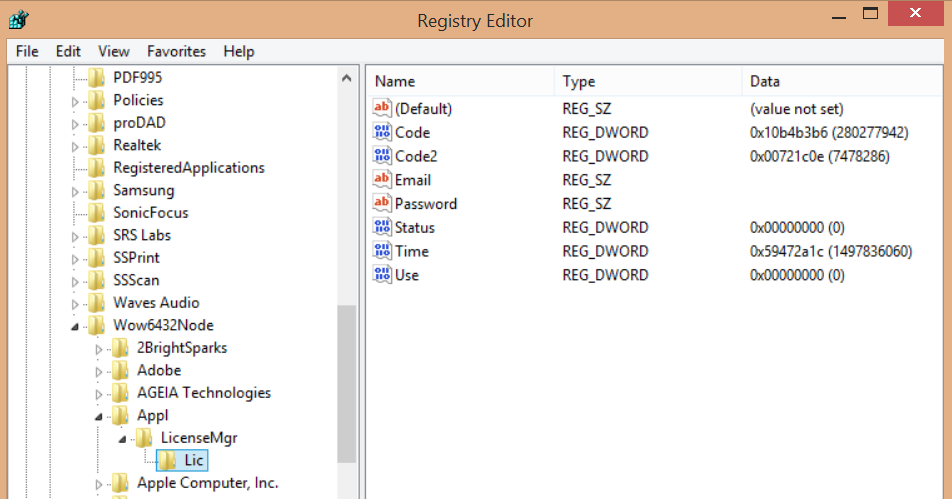This screenshot has height=499, width=952.
Task: Click the Registry Editor app icon in title bar
Action: (19, 19)
